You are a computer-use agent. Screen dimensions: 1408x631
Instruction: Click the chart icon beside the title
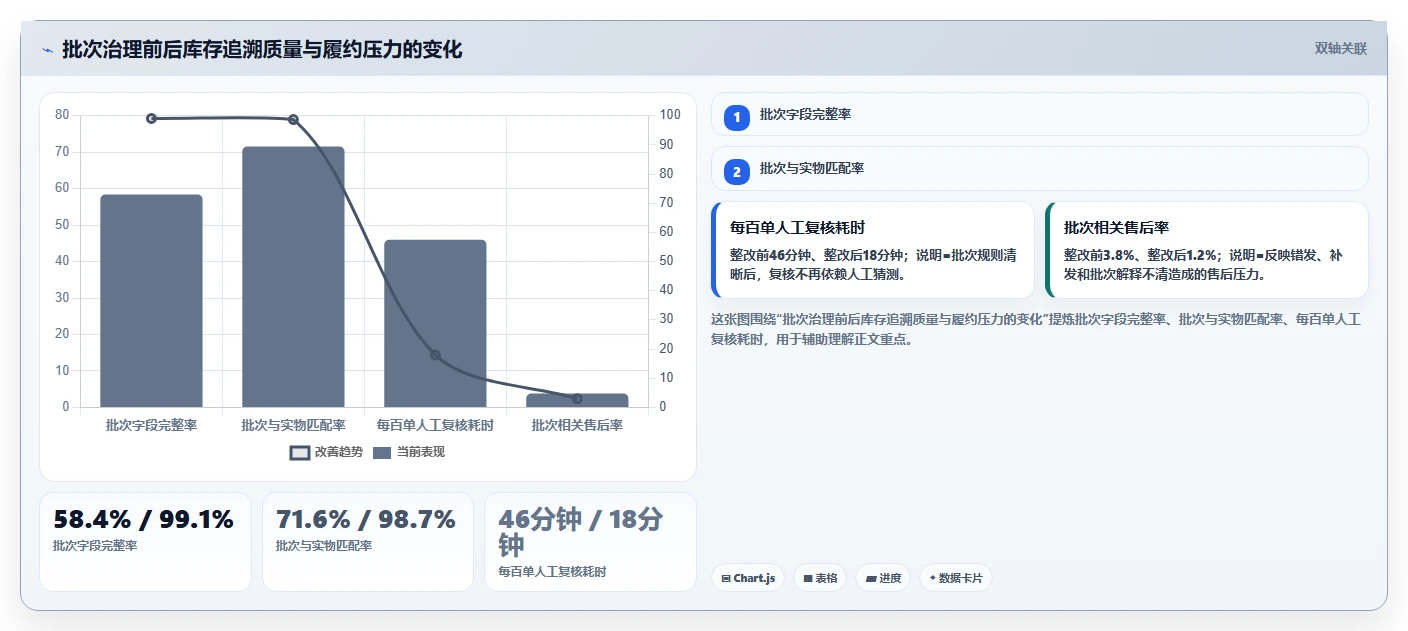[47, 50]
